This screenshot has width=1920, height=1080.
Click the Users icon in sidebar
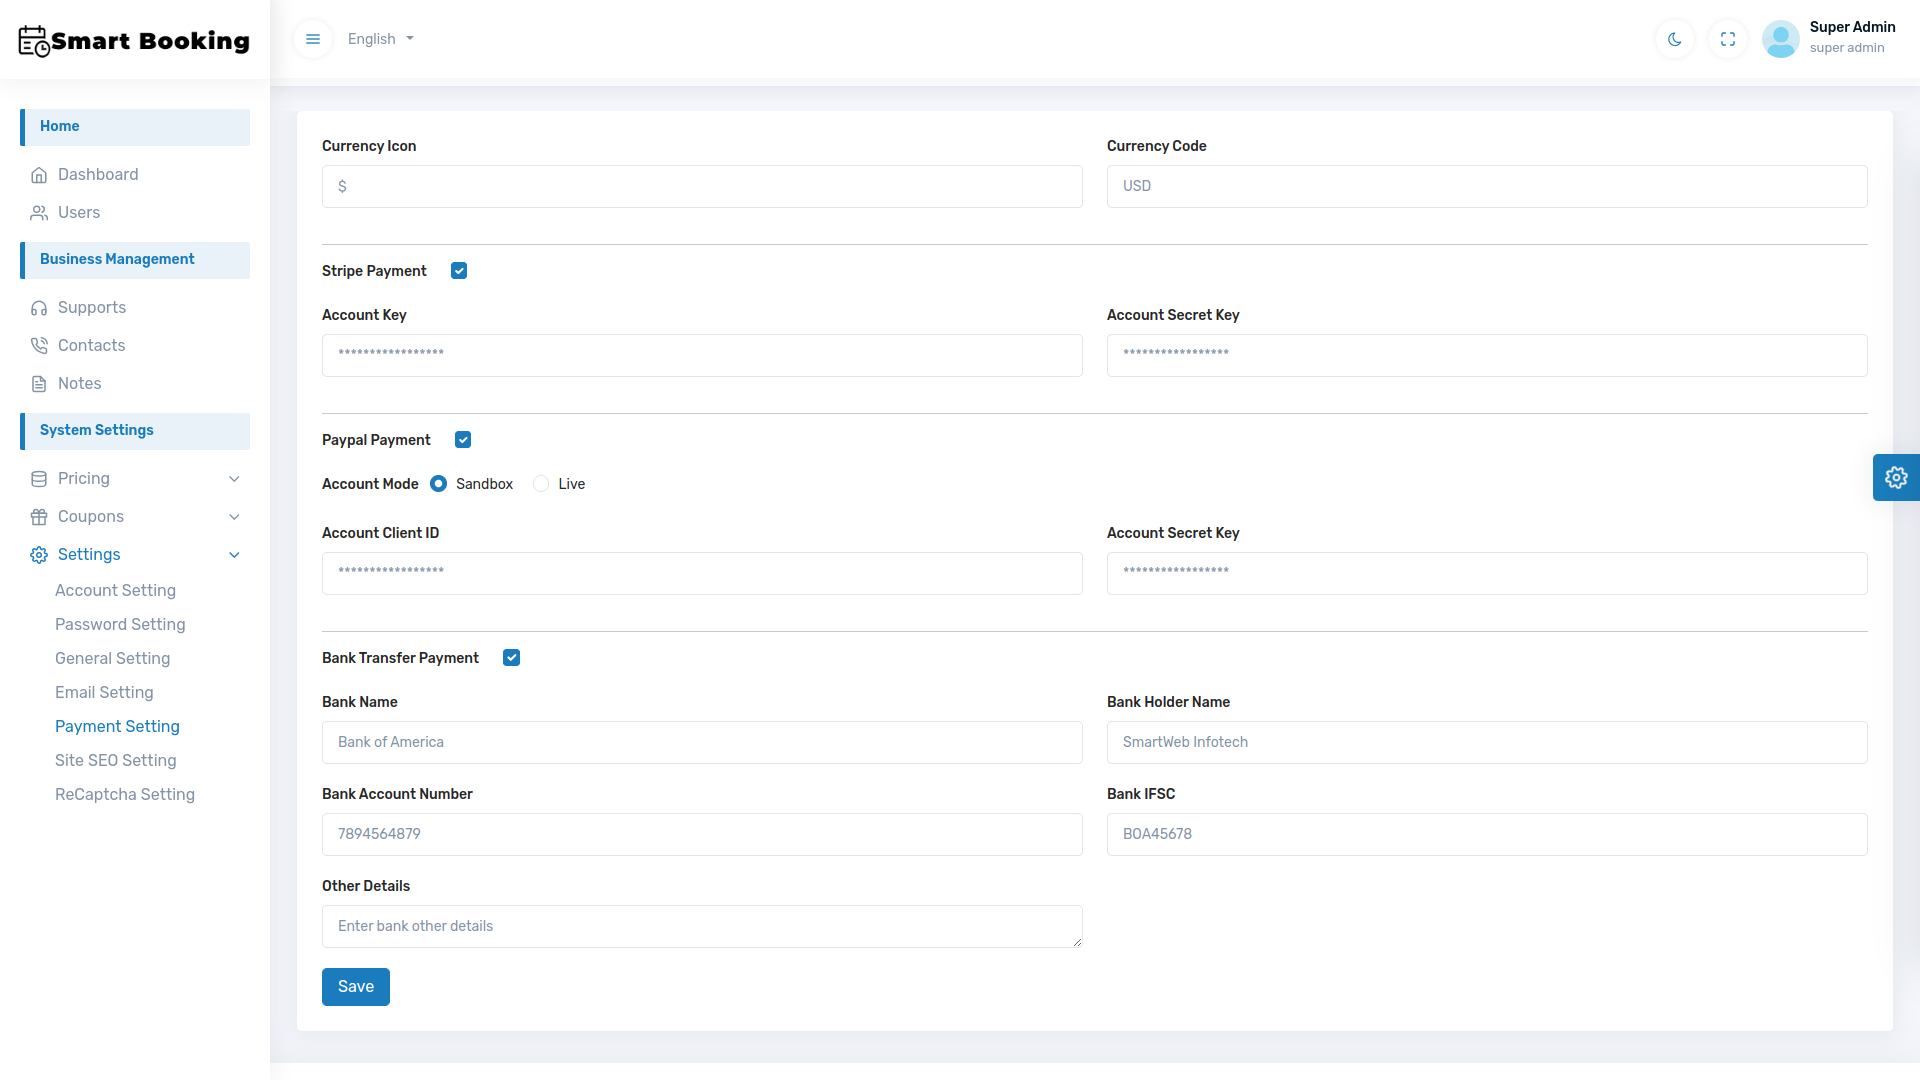39,212
